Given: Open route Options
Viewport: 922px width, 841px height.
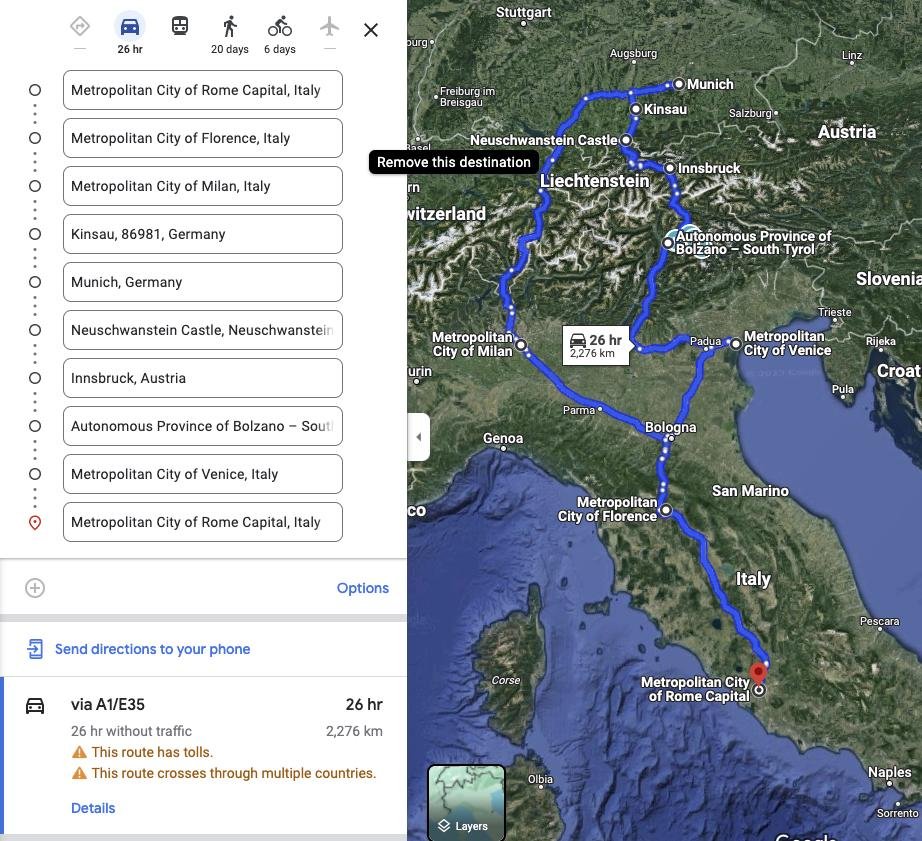Looking at the screenshot, I should [x=362, y=588].
